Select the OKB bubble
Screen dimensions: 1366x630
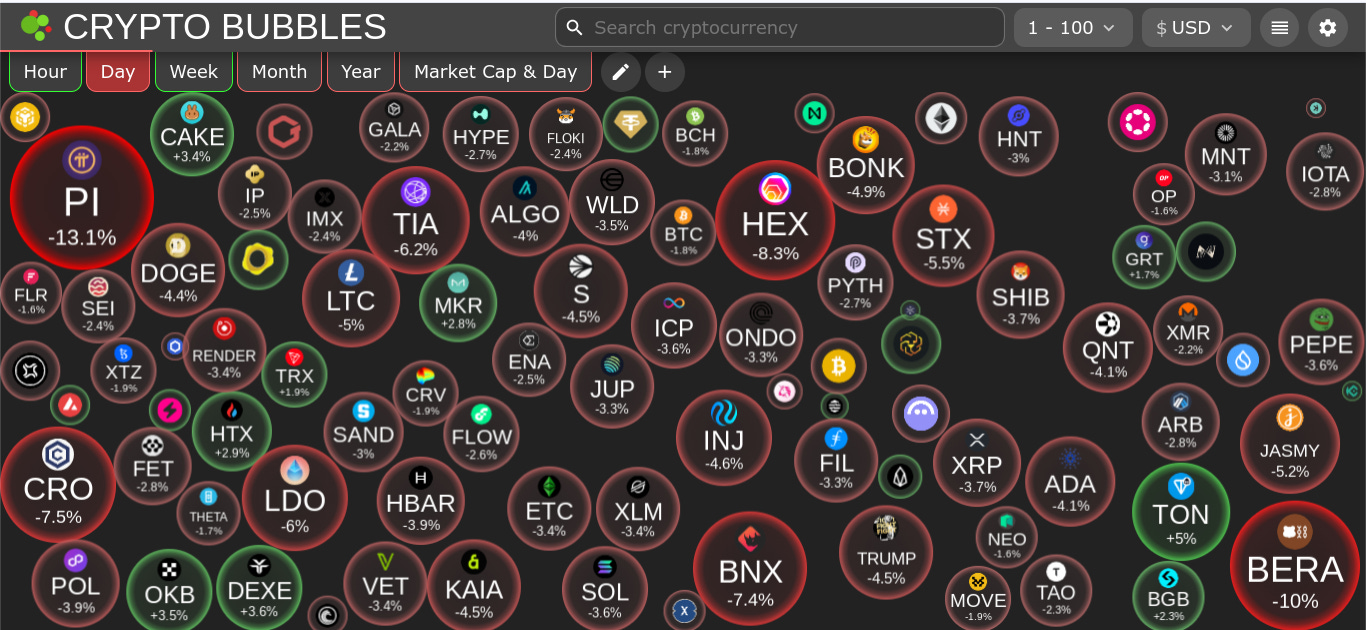pyautogui.click(x=169, y=592)
